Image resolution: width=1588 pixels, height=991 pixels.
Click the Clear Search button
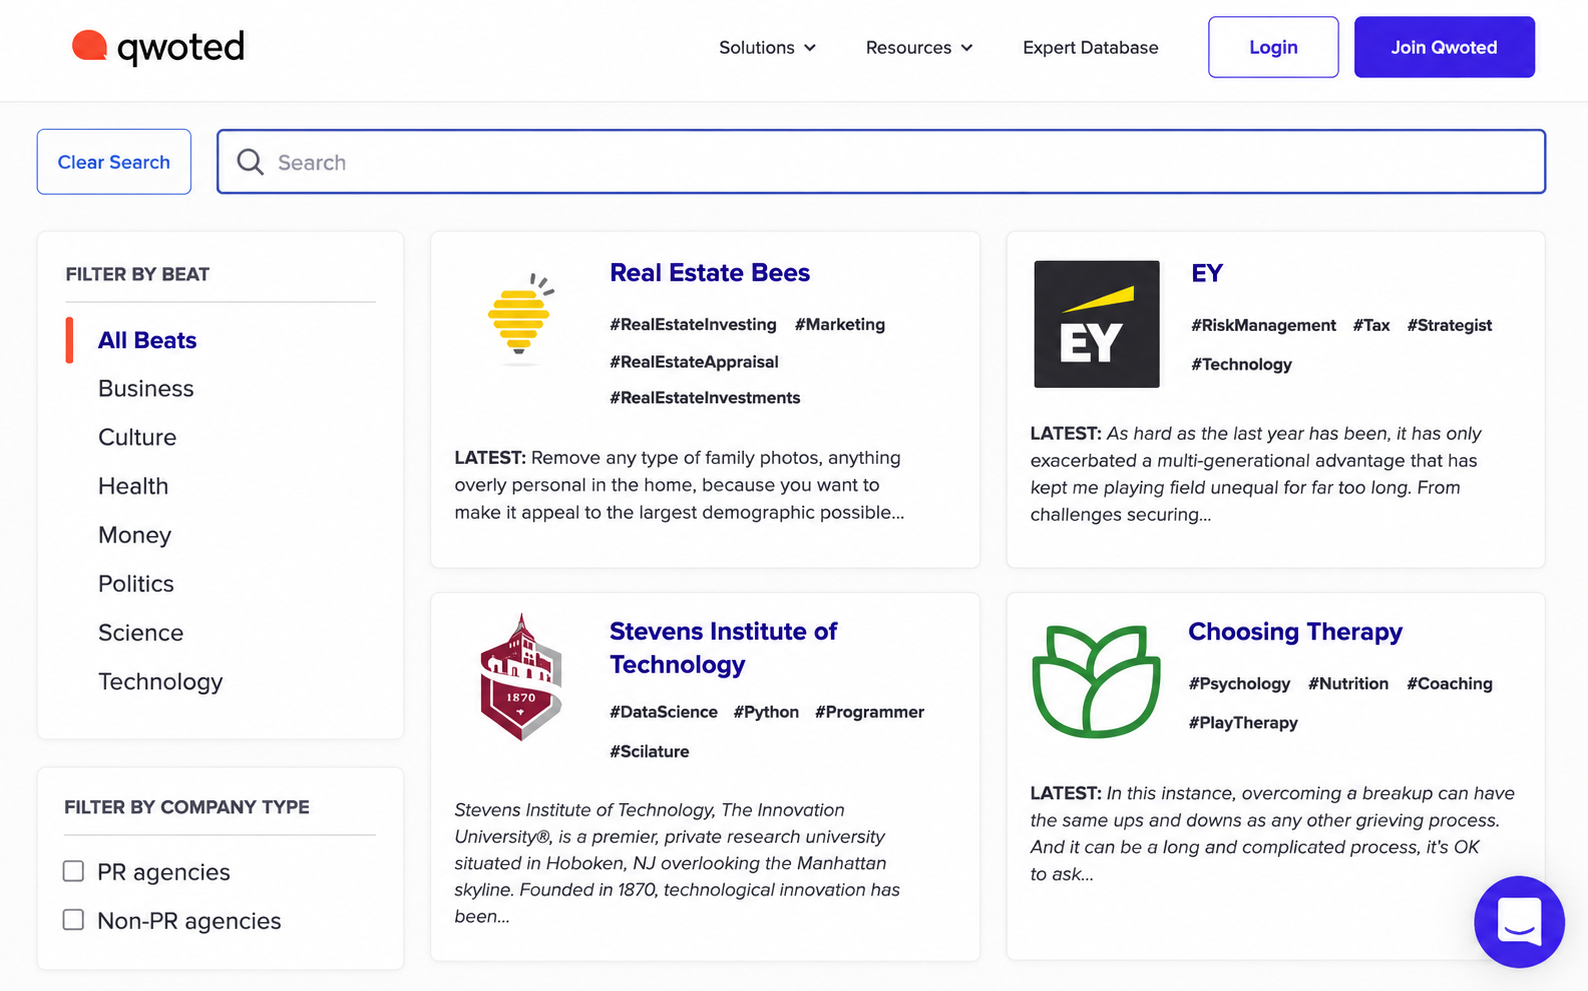(x=114, y=162)
